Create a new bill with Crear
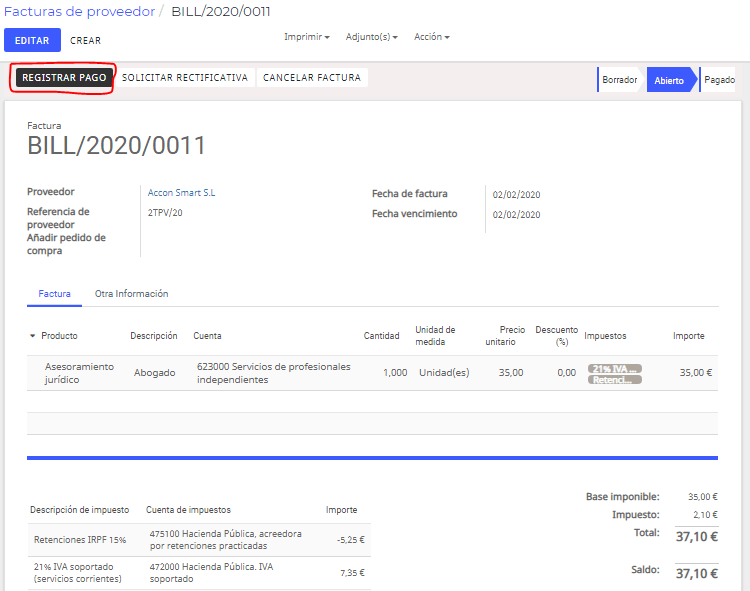Image resolution: width=750 pixels, height=591 pixels. [86, 41]
